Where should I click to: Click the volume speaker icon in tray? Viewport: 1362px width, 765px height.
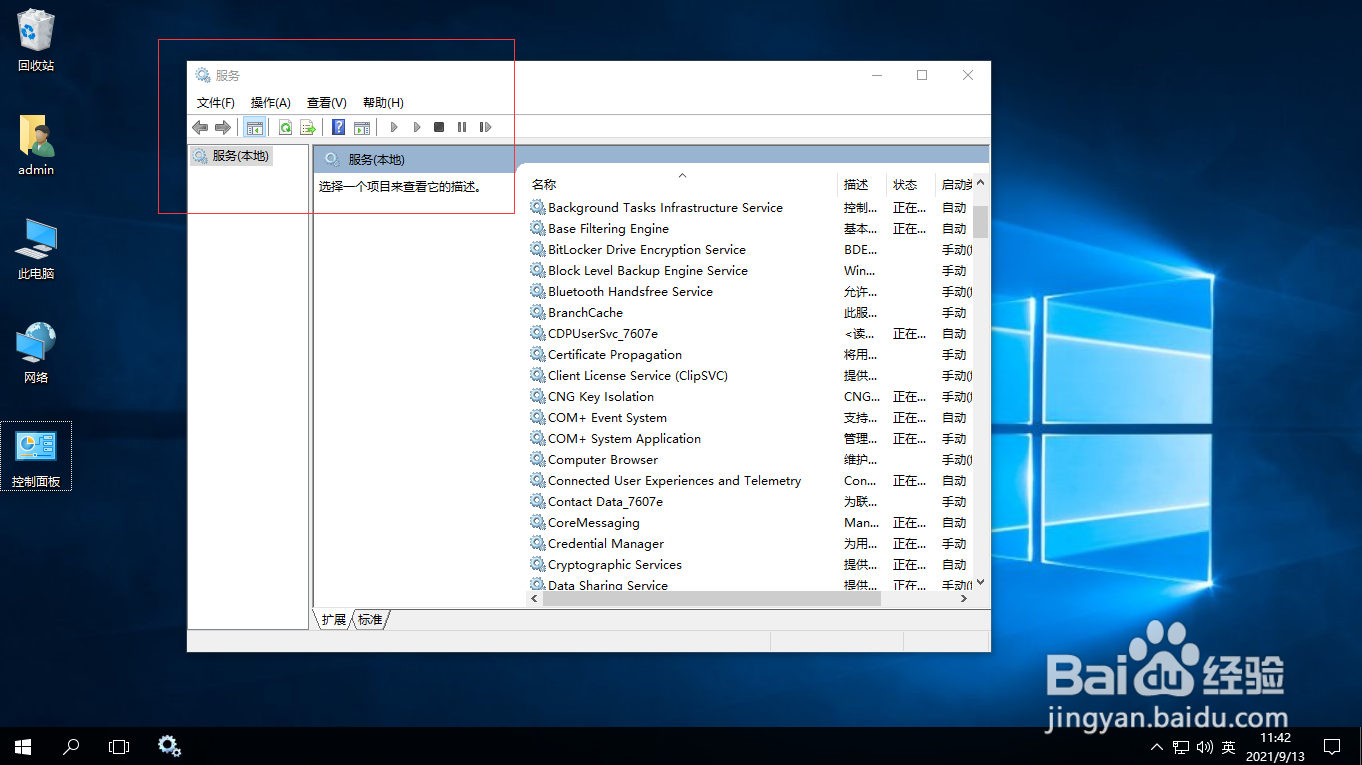[x=1204, y=747]
